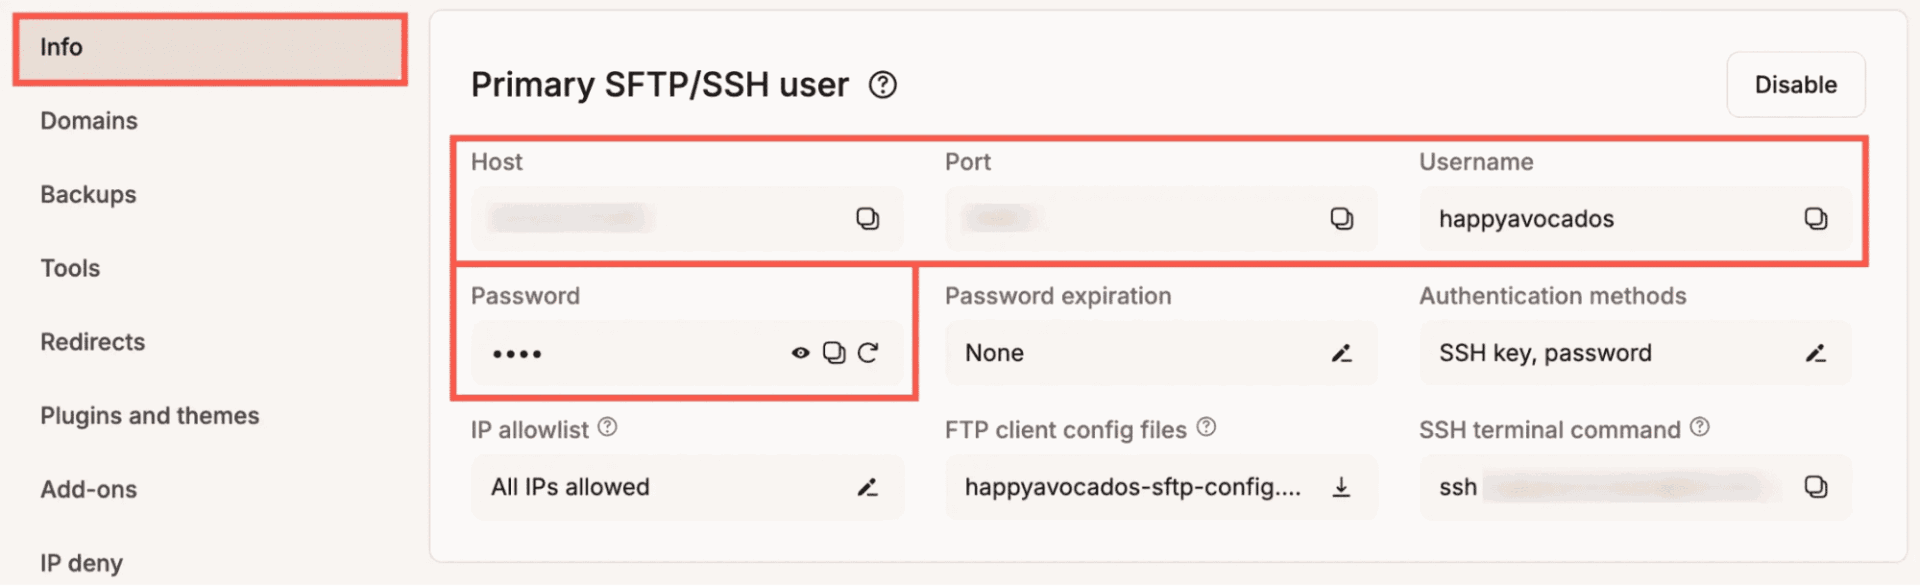Reveal the hidden SFTP password
The image size is (1920, 586).
click(800, 352)
